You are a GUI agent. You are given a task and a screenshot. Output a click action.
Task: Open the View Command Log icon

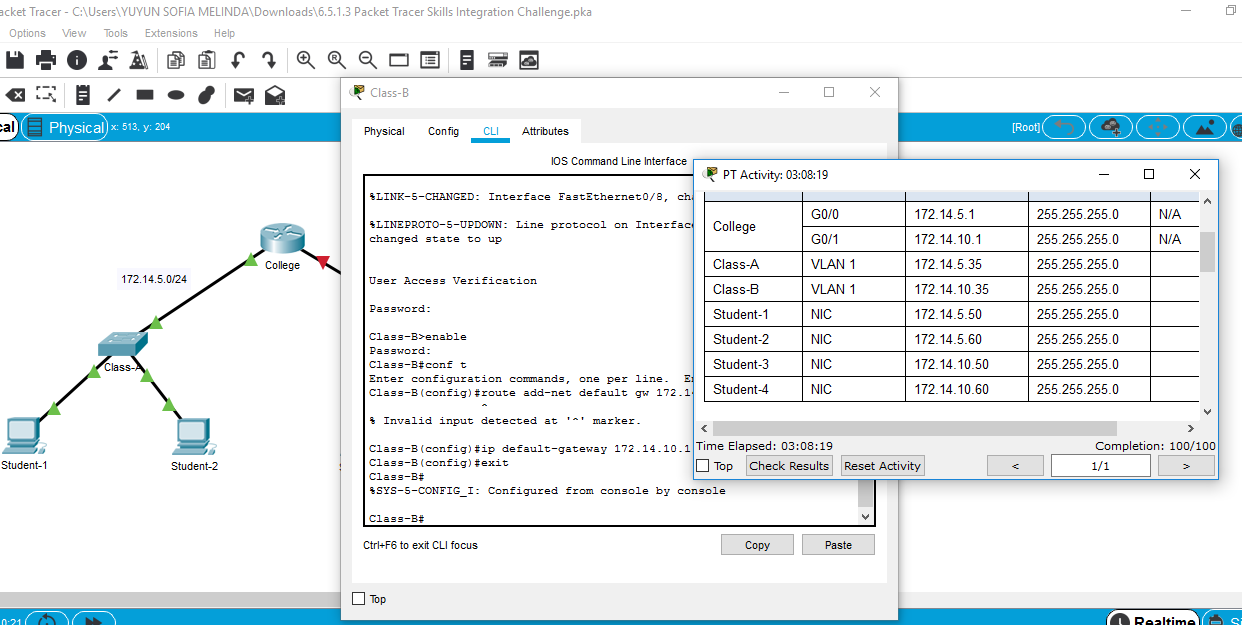[467, 60]
